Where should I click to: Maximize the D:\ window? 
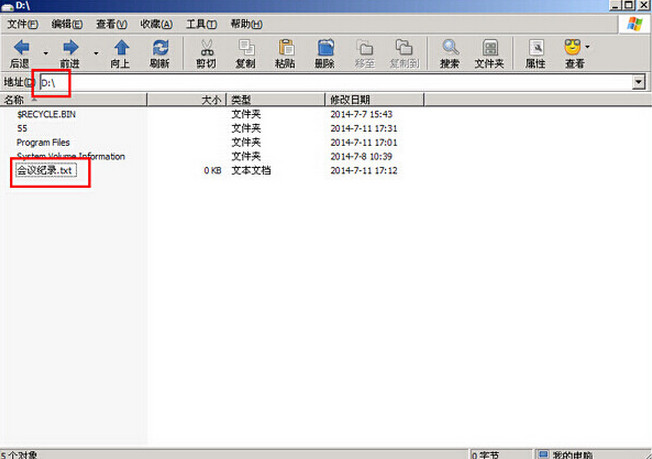click(x=629, y=5)
